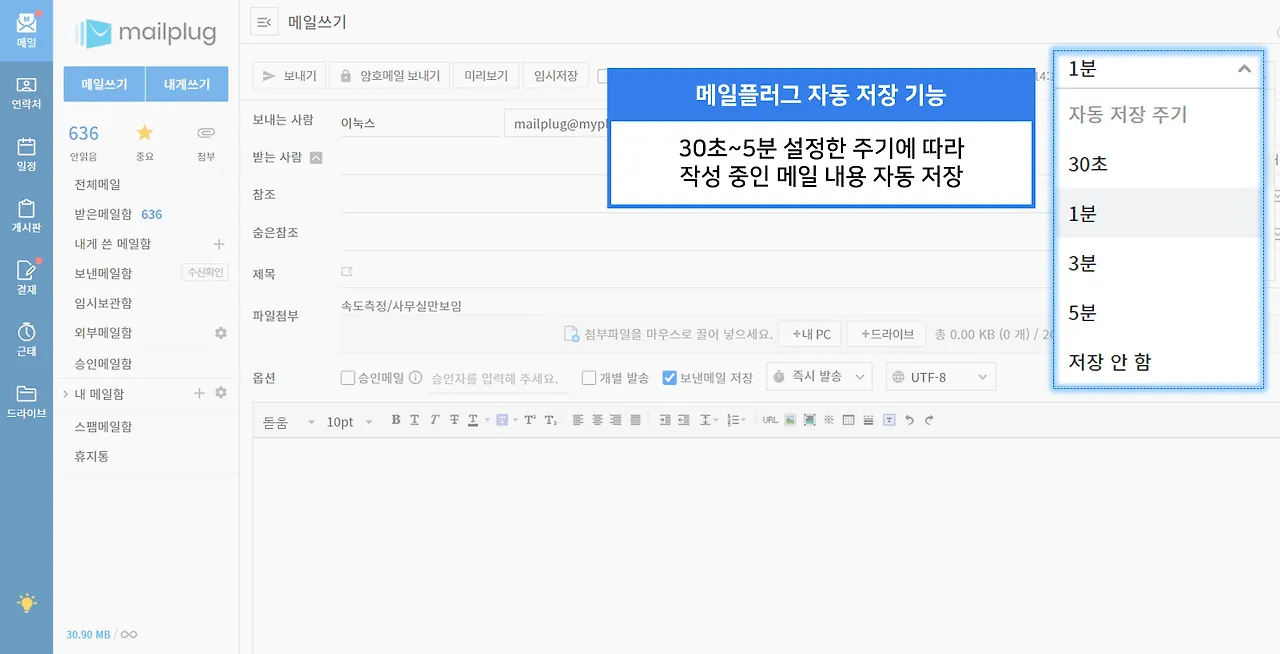
Task: Preview the mail with 미리보기
Action: click(486, 75)
